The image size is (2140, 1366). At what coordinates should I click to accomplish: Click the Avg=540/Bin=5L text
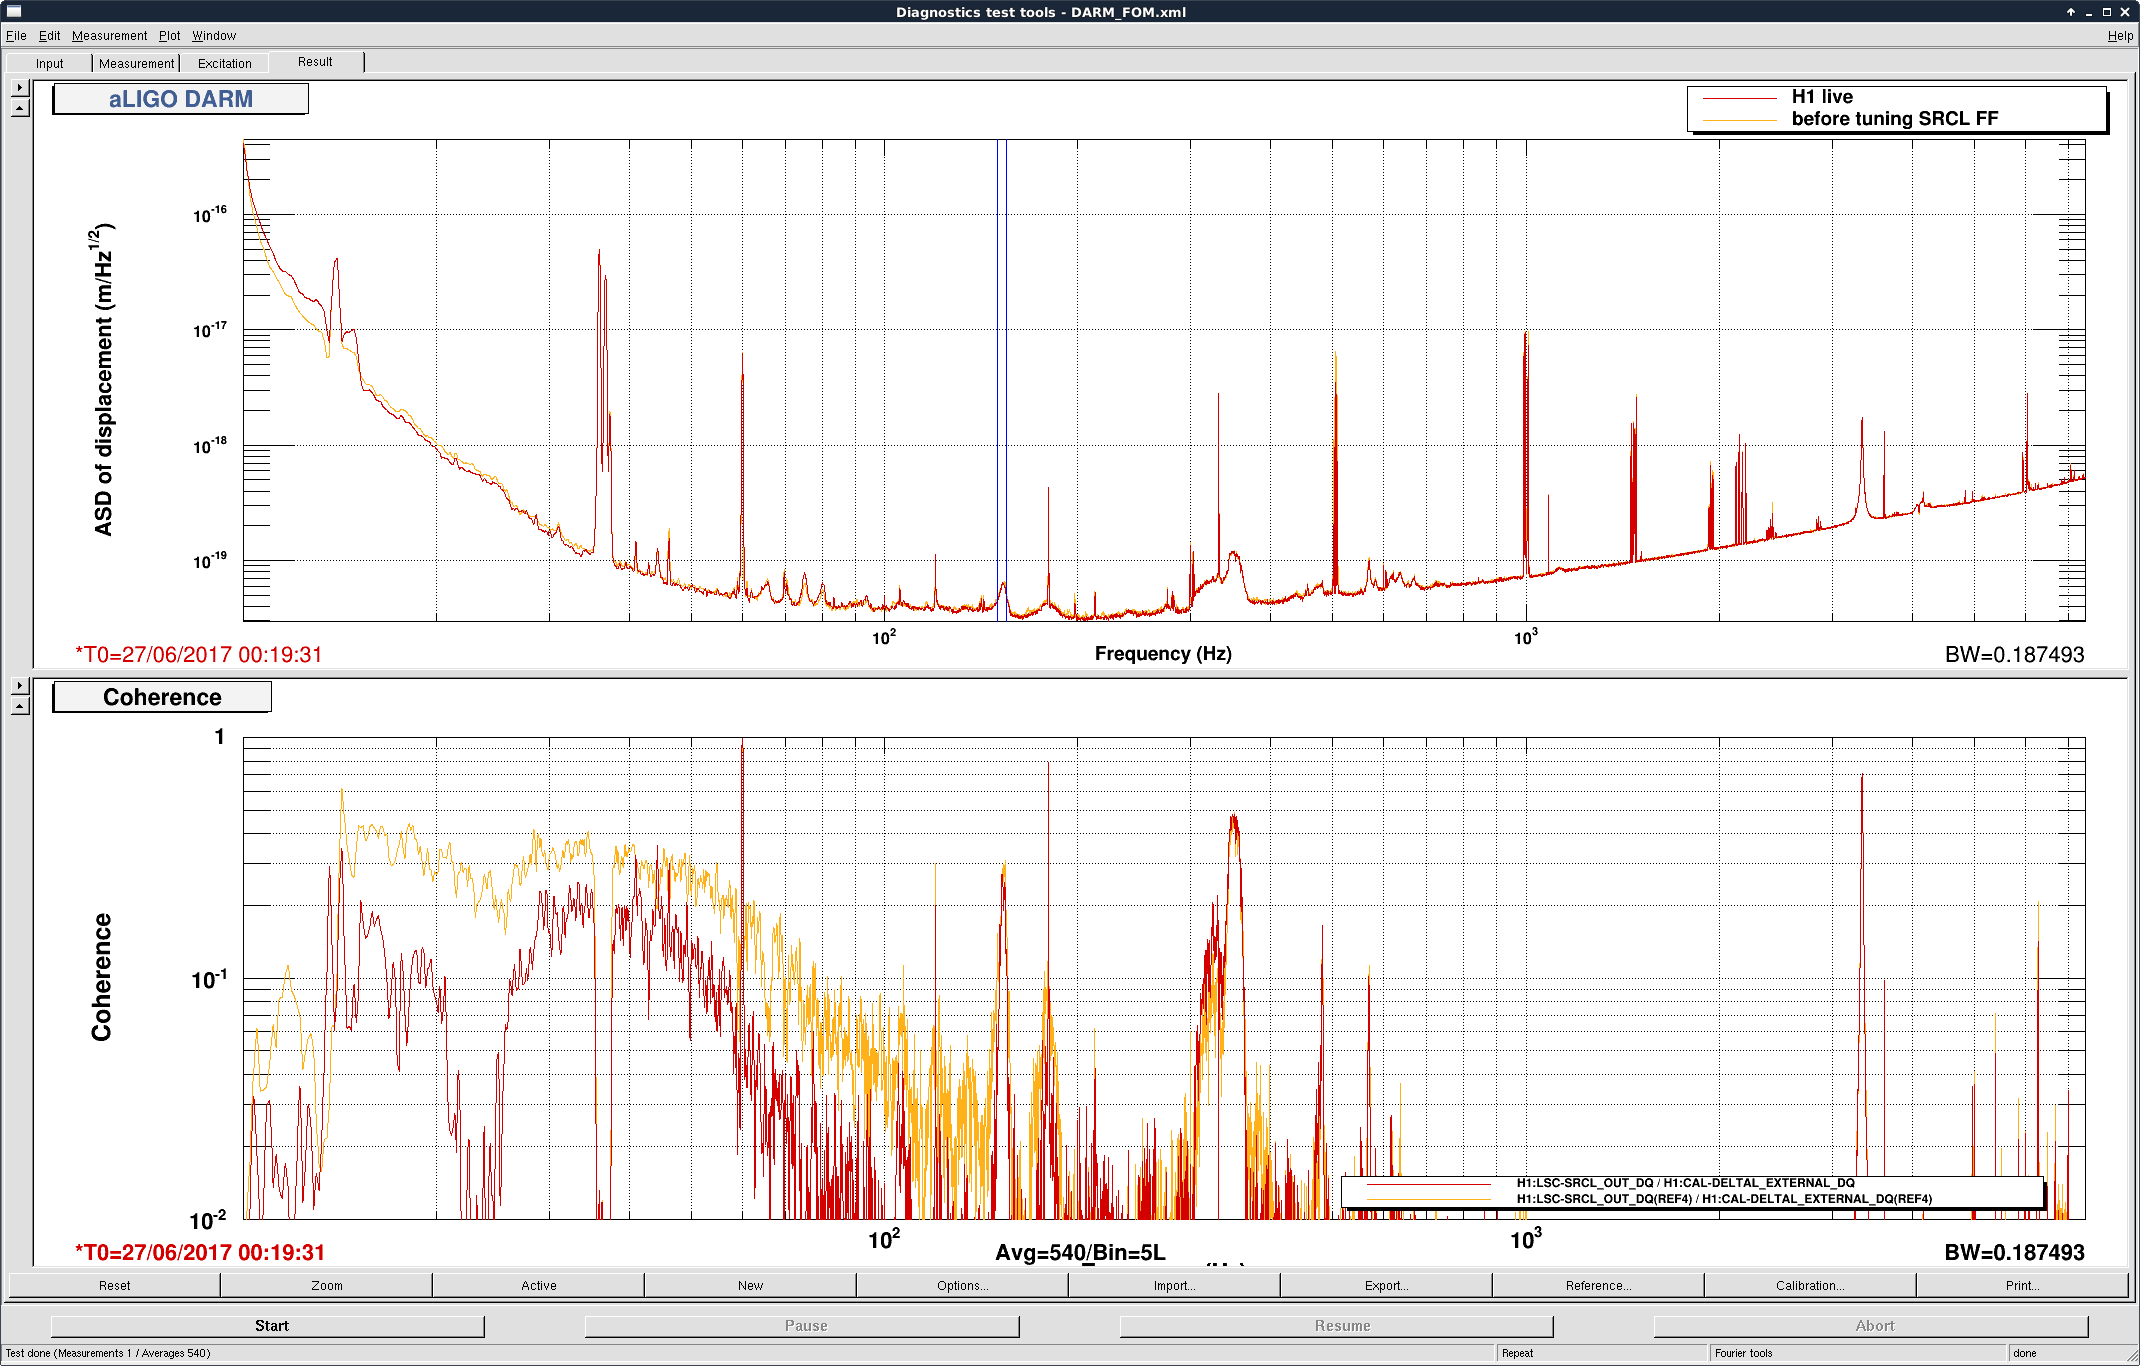pos(1080,1253)
